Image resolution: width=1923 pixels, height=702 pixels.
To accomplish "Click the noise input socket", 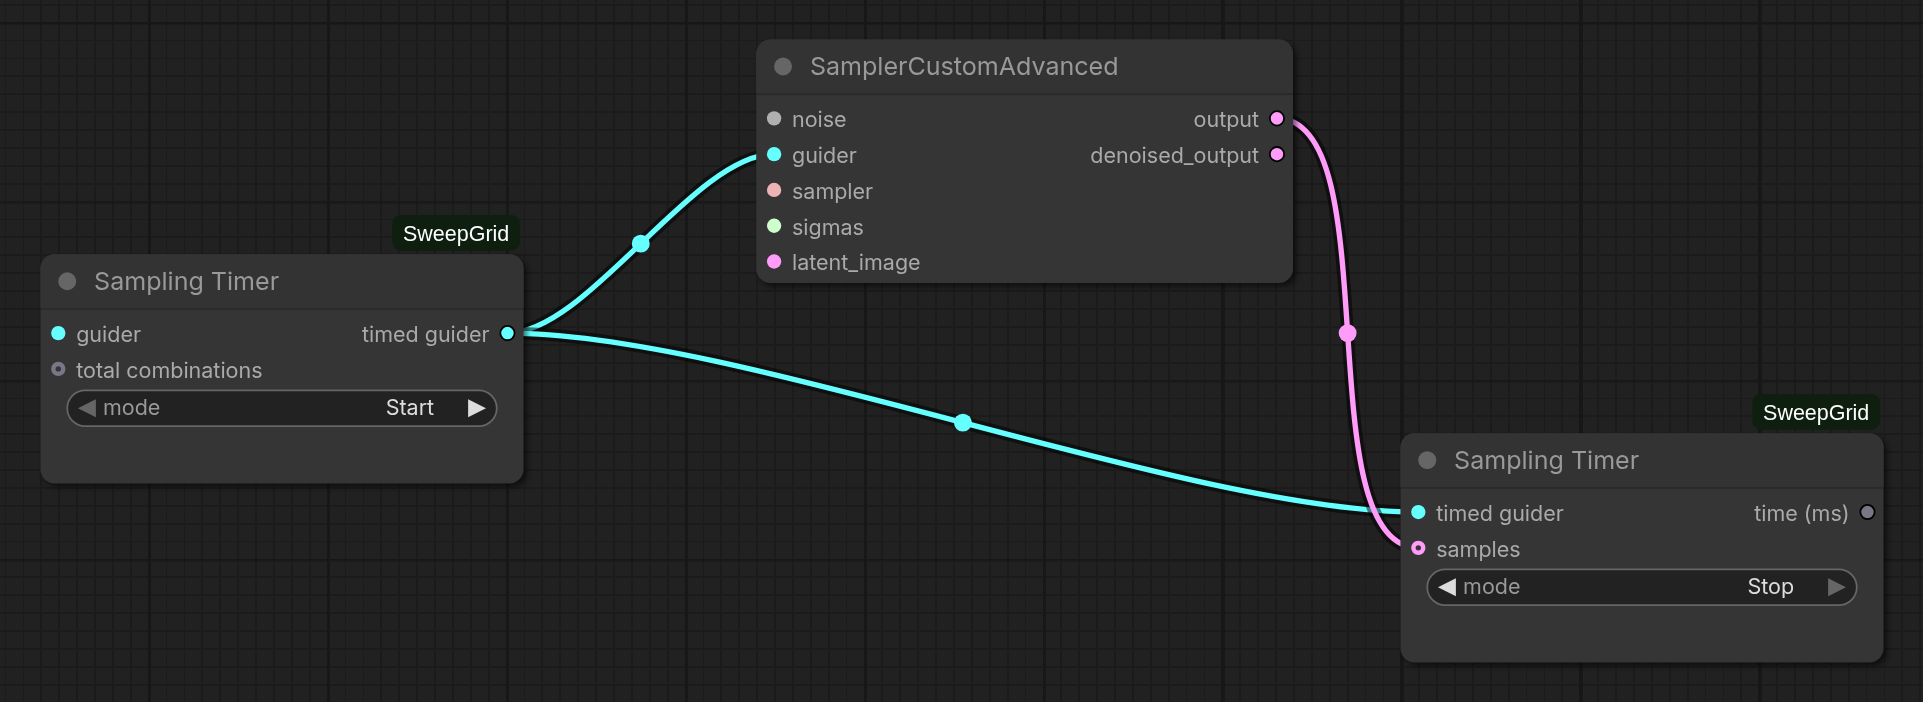I will [x=774, y=118].
